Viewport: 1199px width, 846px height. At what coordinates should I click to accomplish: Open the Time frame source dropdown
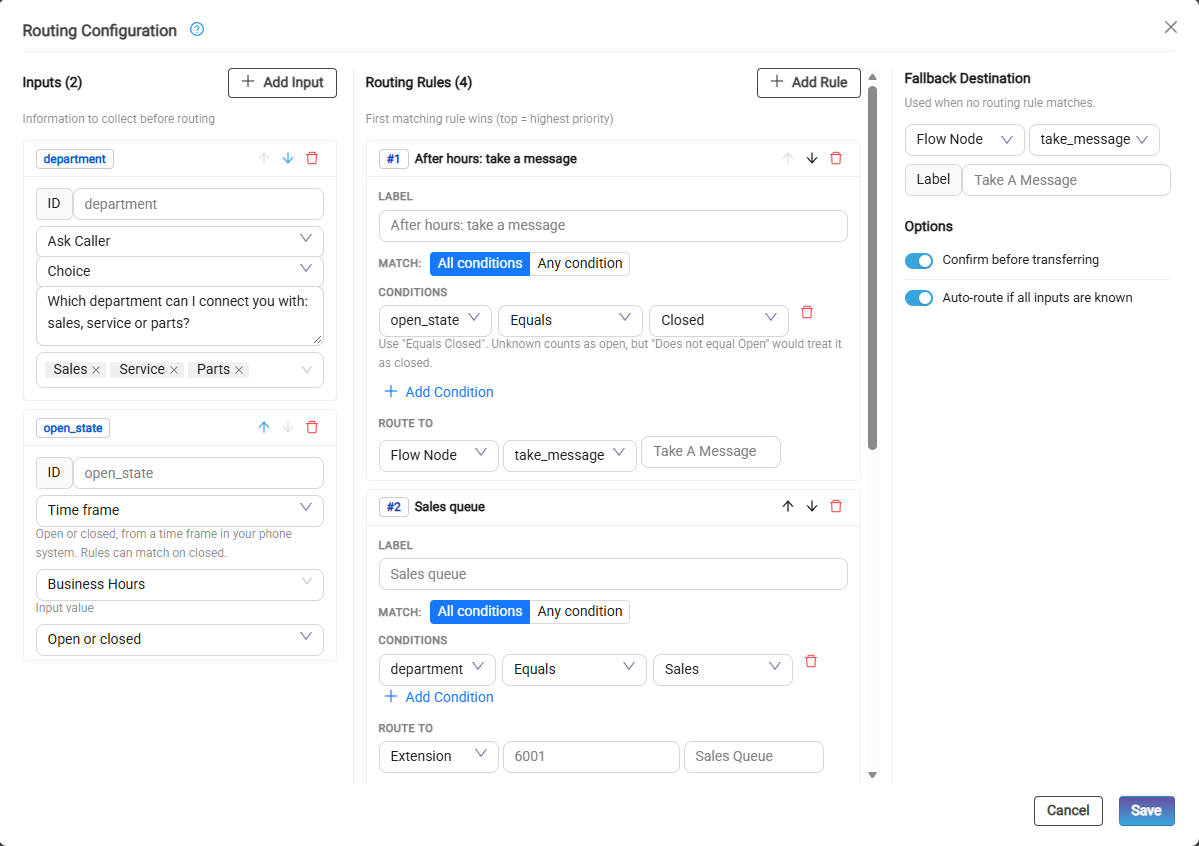[x=180, y=510]
